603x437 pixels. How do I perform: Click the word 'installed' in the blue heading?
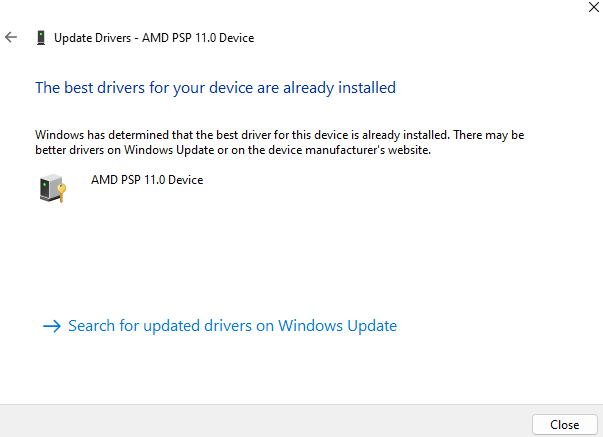[367, 88]
